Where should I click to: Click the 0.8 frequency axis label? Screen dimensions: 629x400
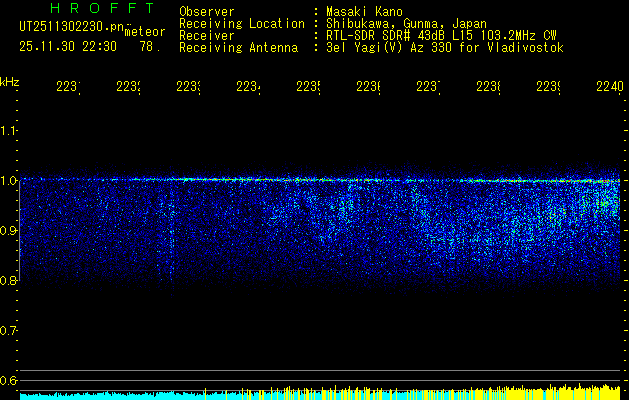click(x=8, y=280)
